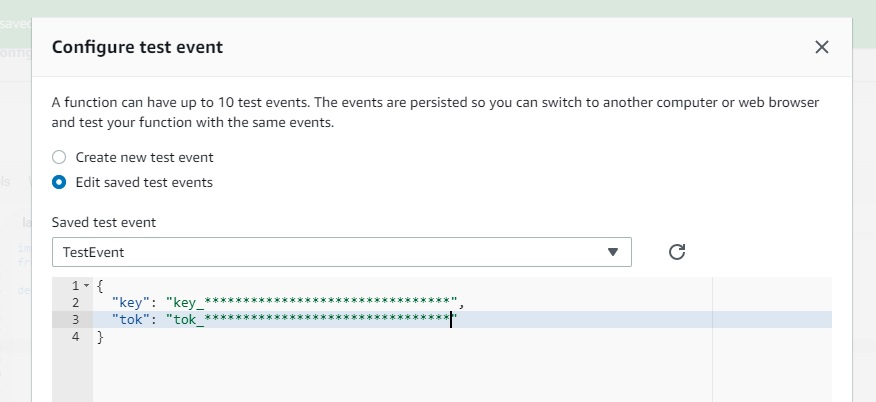Click line number 3 in the editor gutter
The width and height of the screenshot is (876, 402).
pyautogui.click(x=75, y=320)
